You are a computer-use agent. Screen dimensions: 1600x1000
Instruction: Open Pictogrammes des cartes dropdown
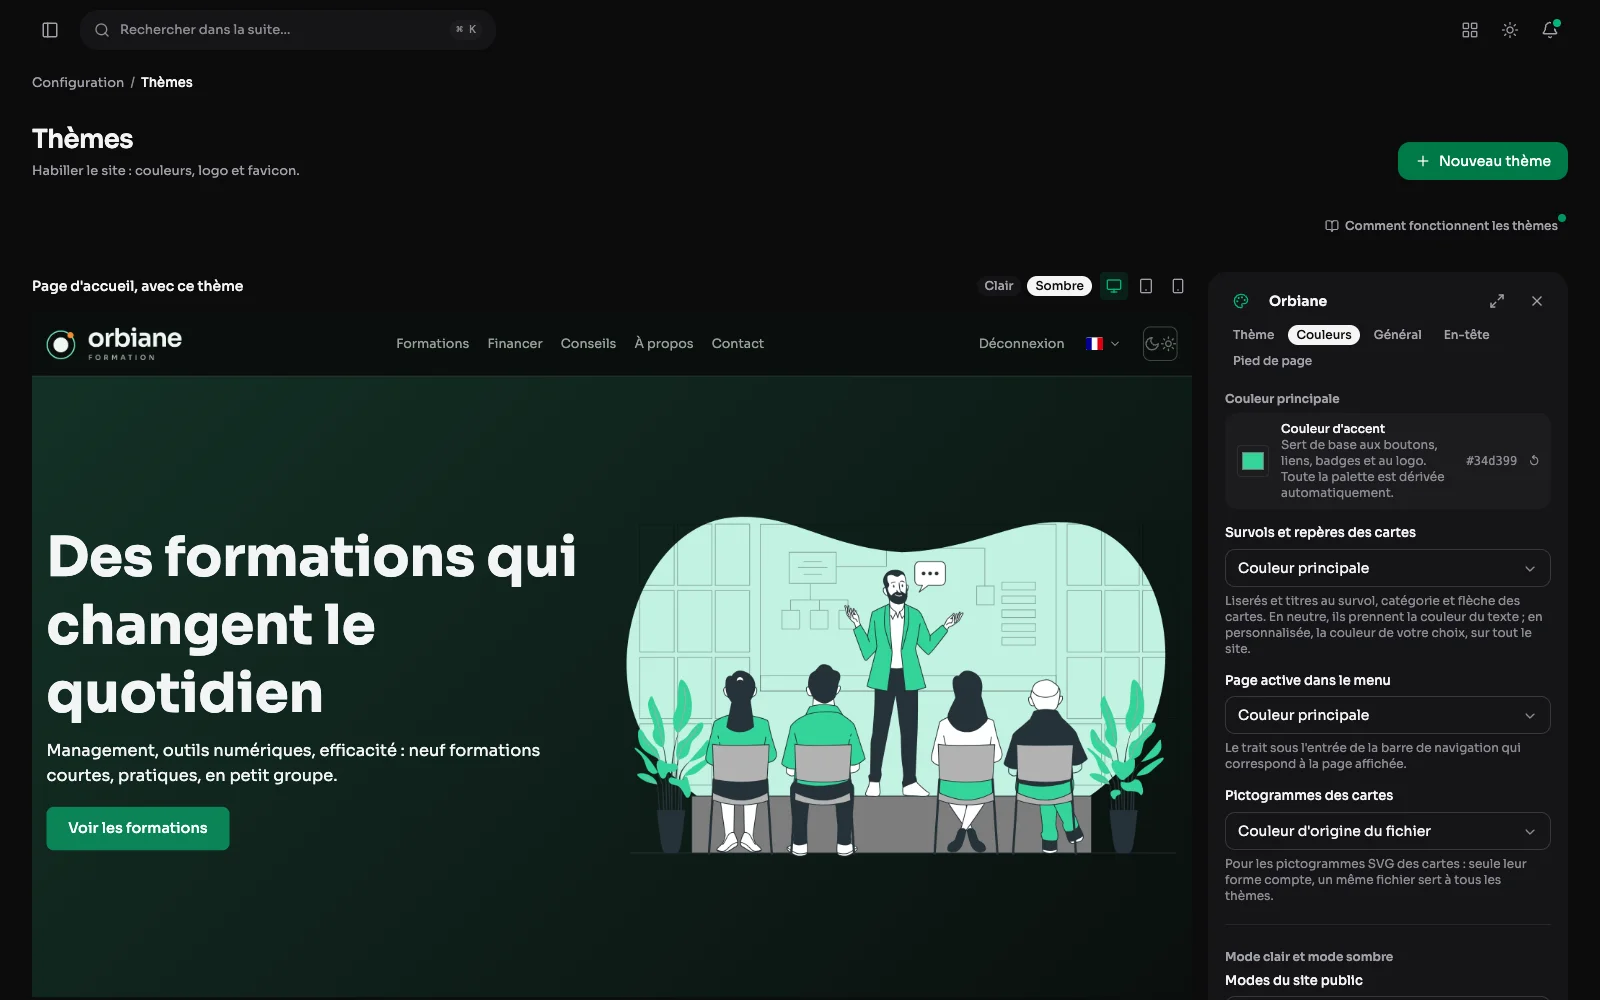[x=1387, y=831]
